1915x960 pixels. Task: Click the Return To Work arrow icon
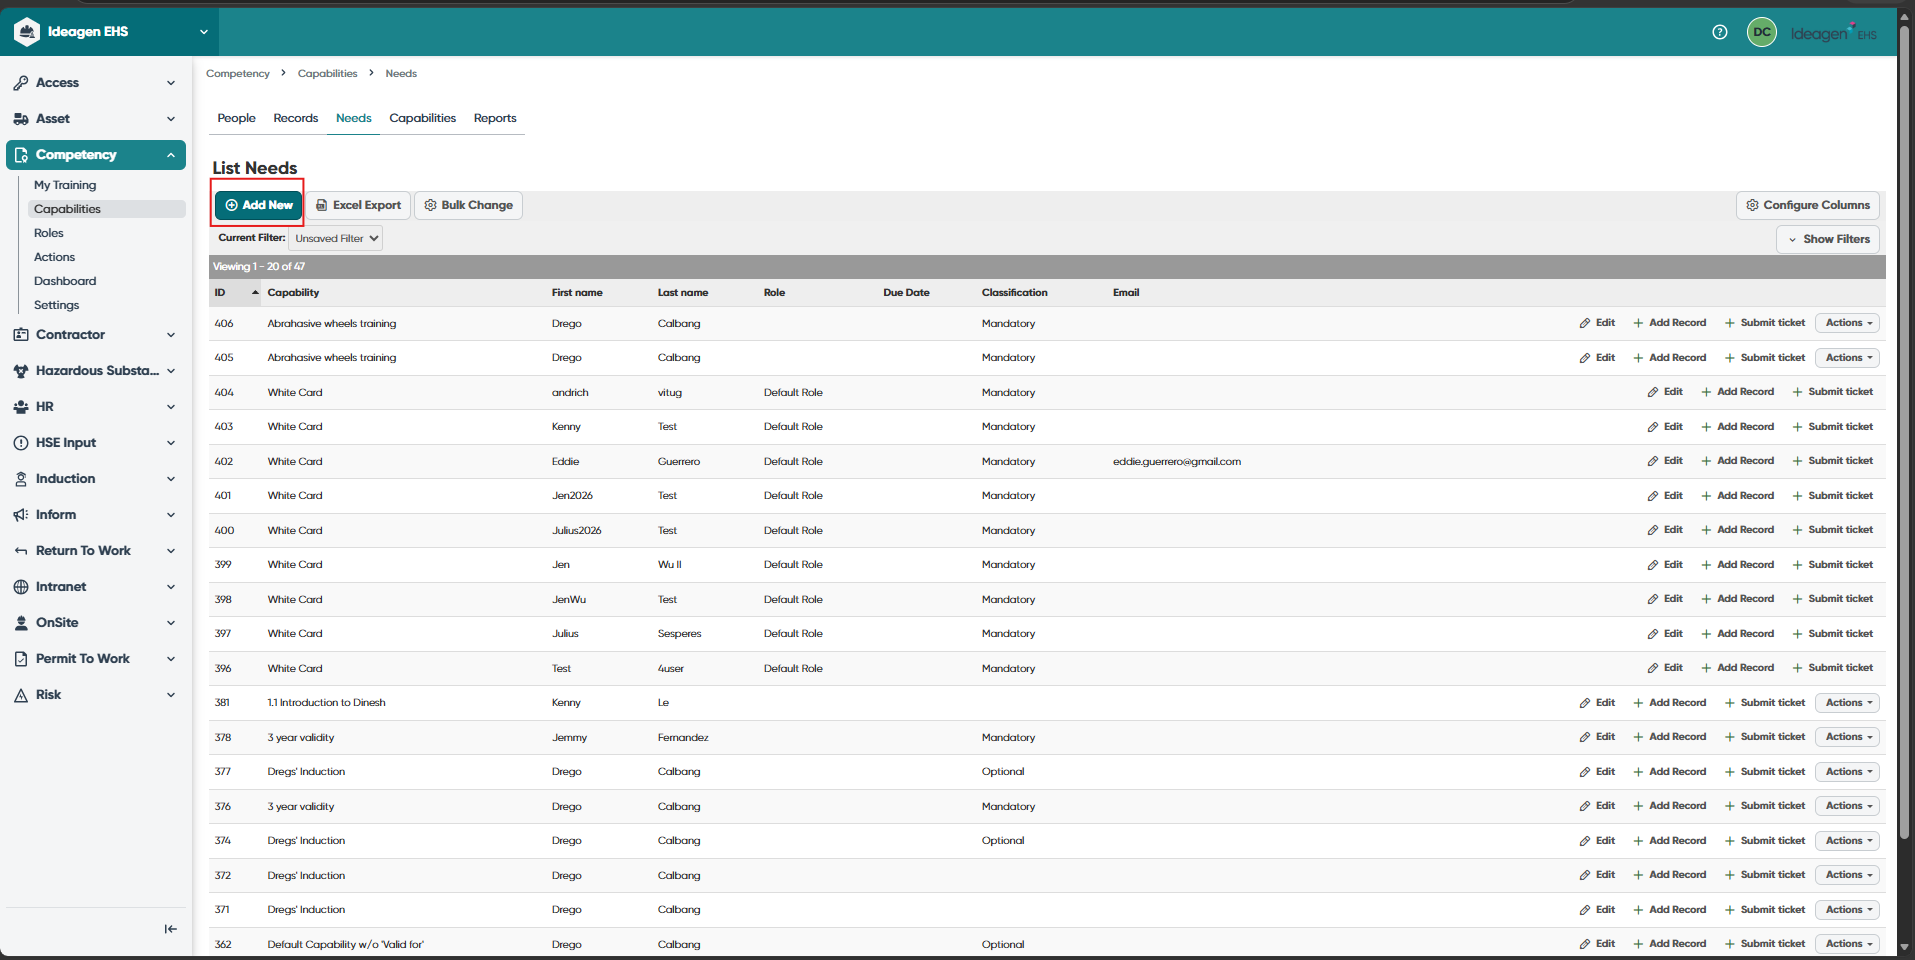(x=21, y=551)
